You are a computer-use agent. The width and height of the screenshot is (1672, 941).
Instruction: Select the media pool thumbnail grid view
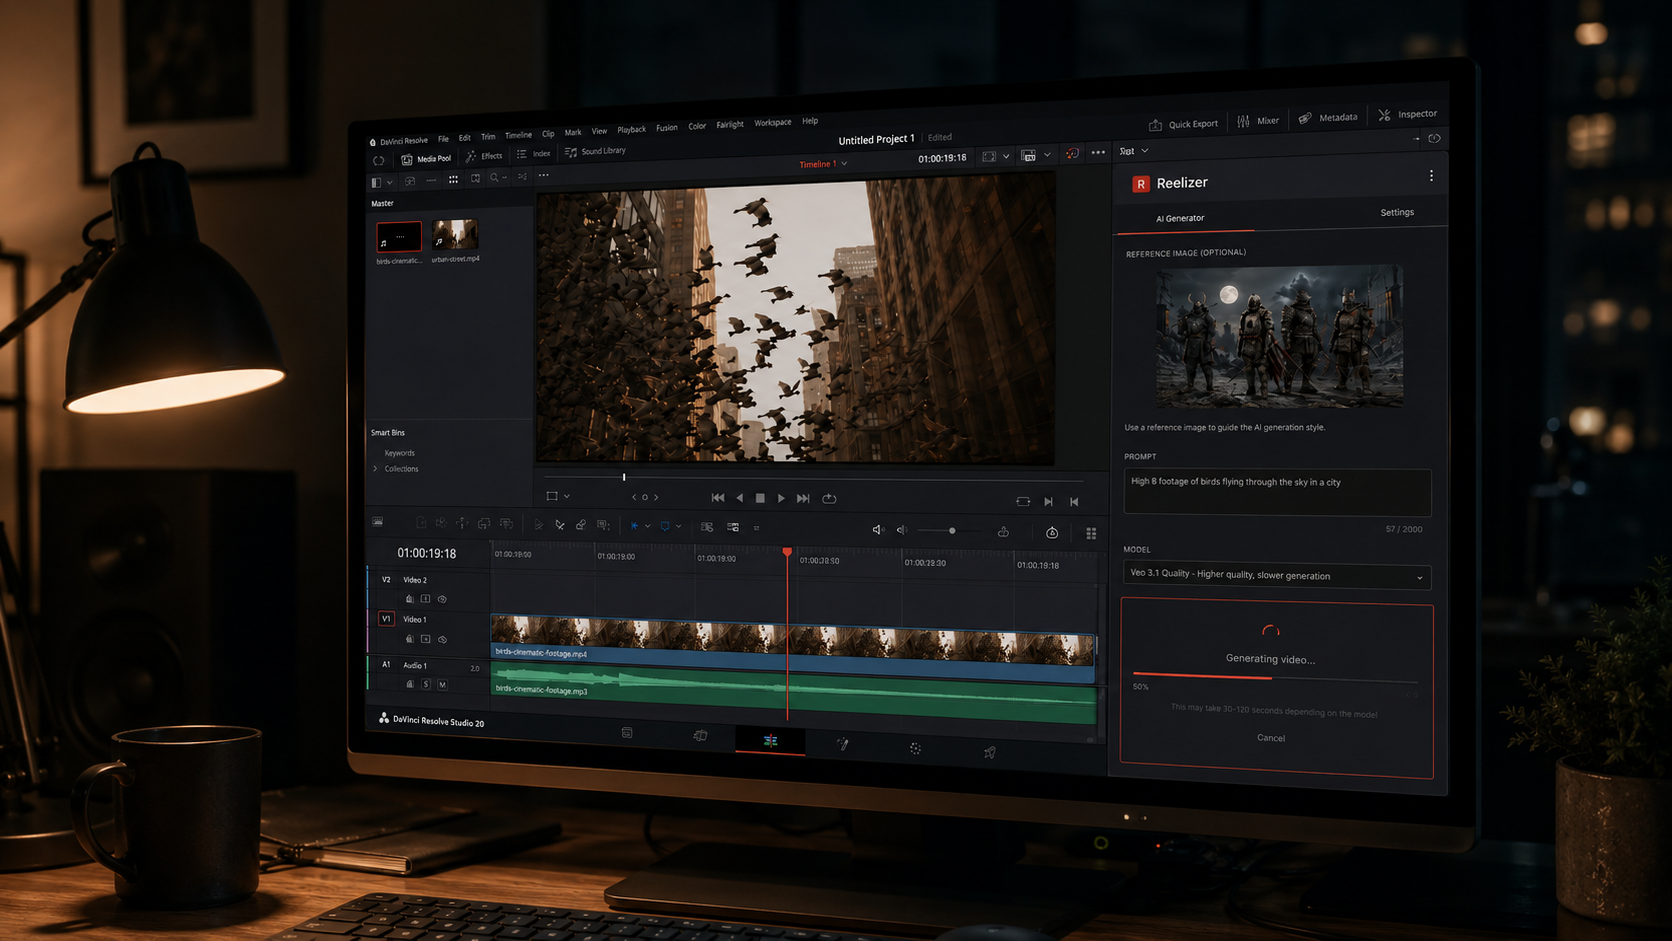[453, 180]
